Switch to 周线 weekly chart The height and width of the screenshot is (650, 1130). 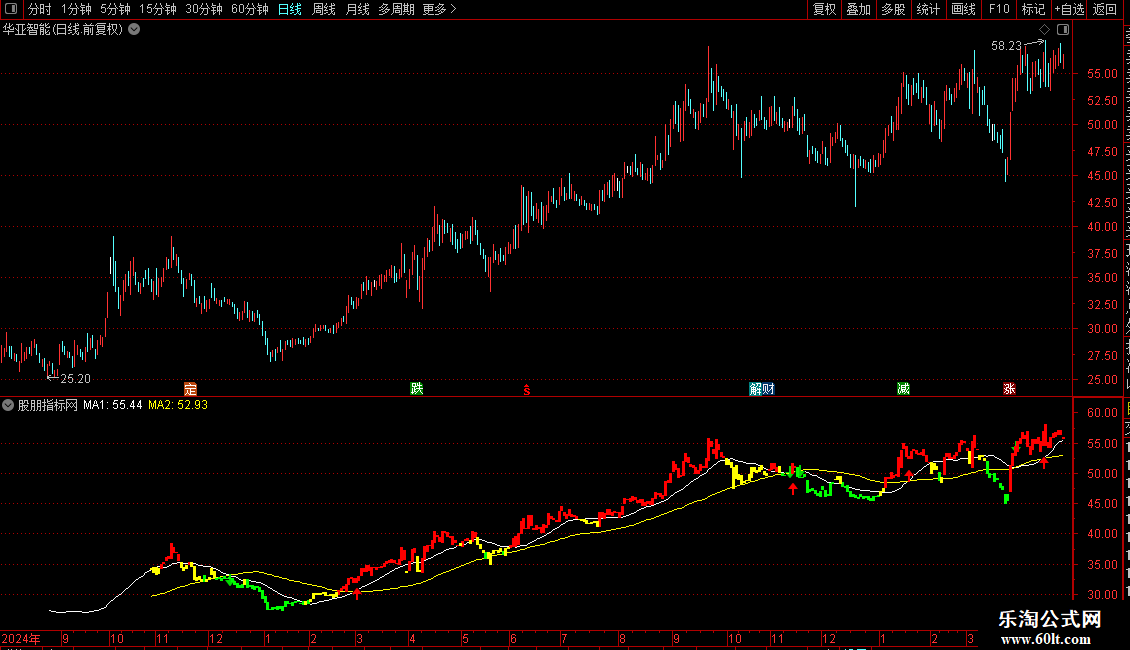tap(324, 9)
